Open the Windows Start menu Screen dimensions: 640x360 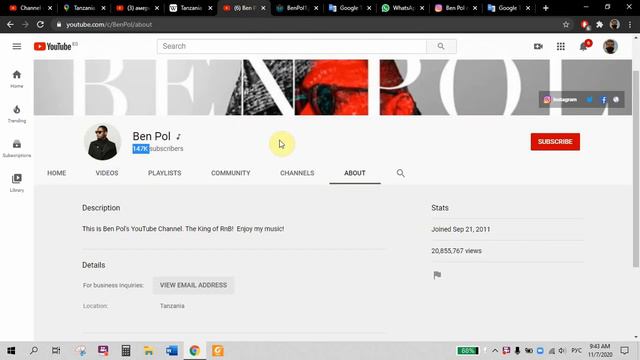click(x=11, y=351)
